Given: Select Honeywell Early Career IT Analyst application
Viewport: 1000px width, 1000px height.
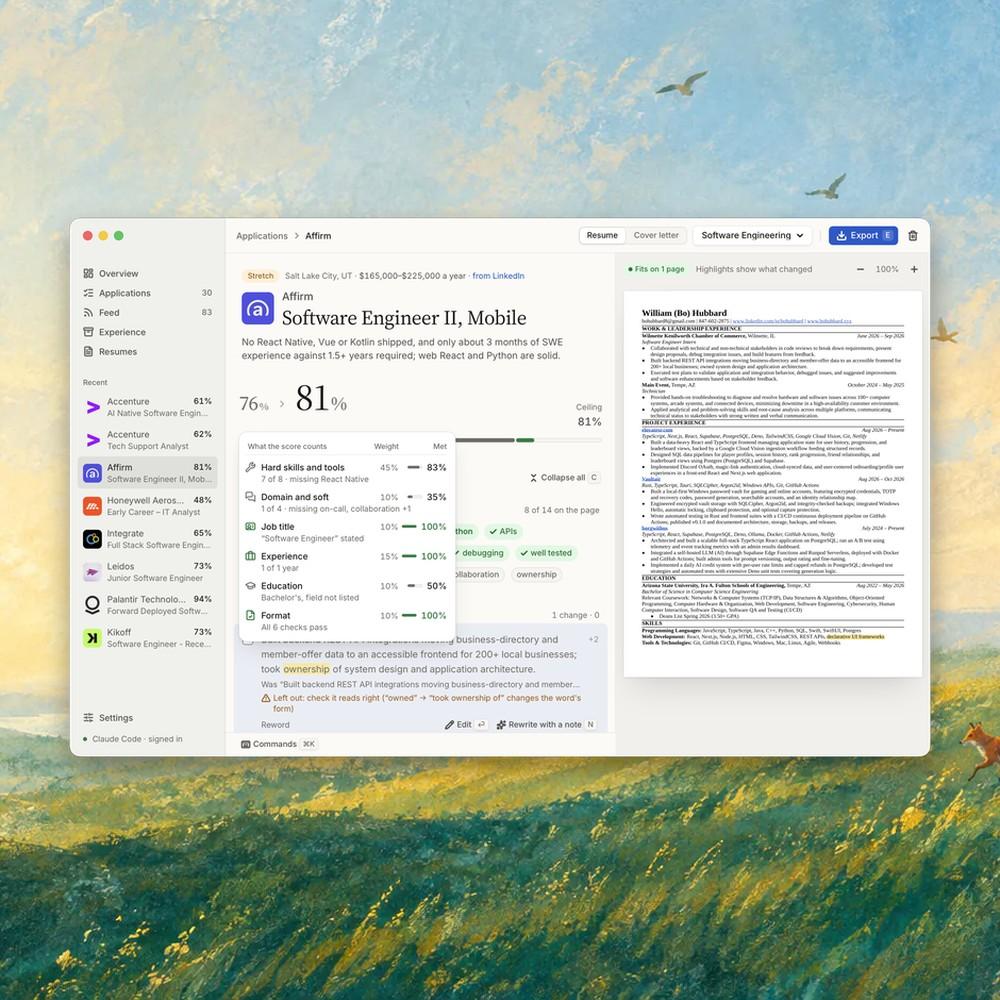Looking at the screenshot, I should pyautogui.click(x=147, y=506).
